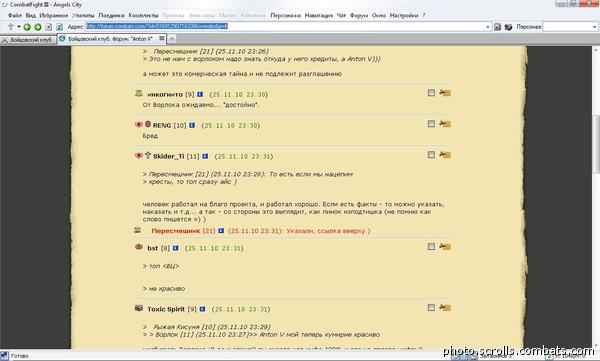
Task: Open the Персонажи menu
Action: (285, 15)
